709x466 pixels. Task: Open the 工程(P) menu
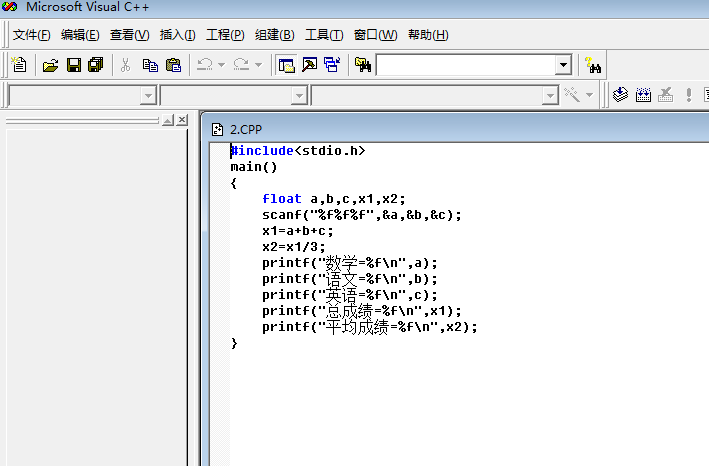pyautogui.click(x=225, y=35)
